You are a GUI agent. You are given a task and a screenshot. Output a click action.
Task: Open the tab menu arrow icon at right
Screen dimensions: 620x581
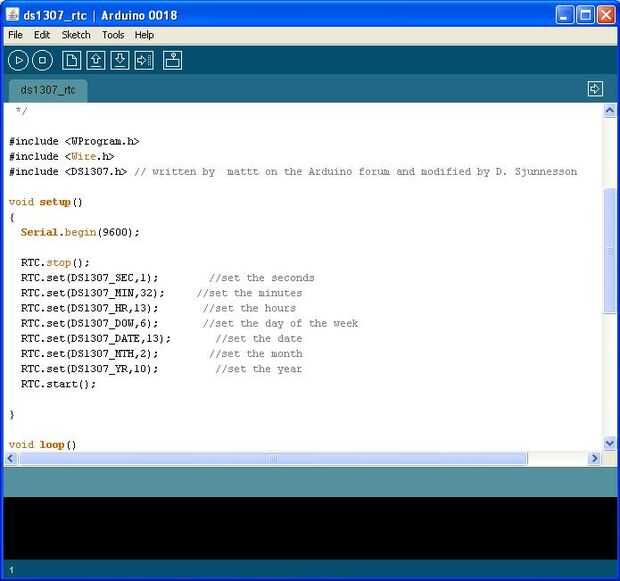point(595,89)
